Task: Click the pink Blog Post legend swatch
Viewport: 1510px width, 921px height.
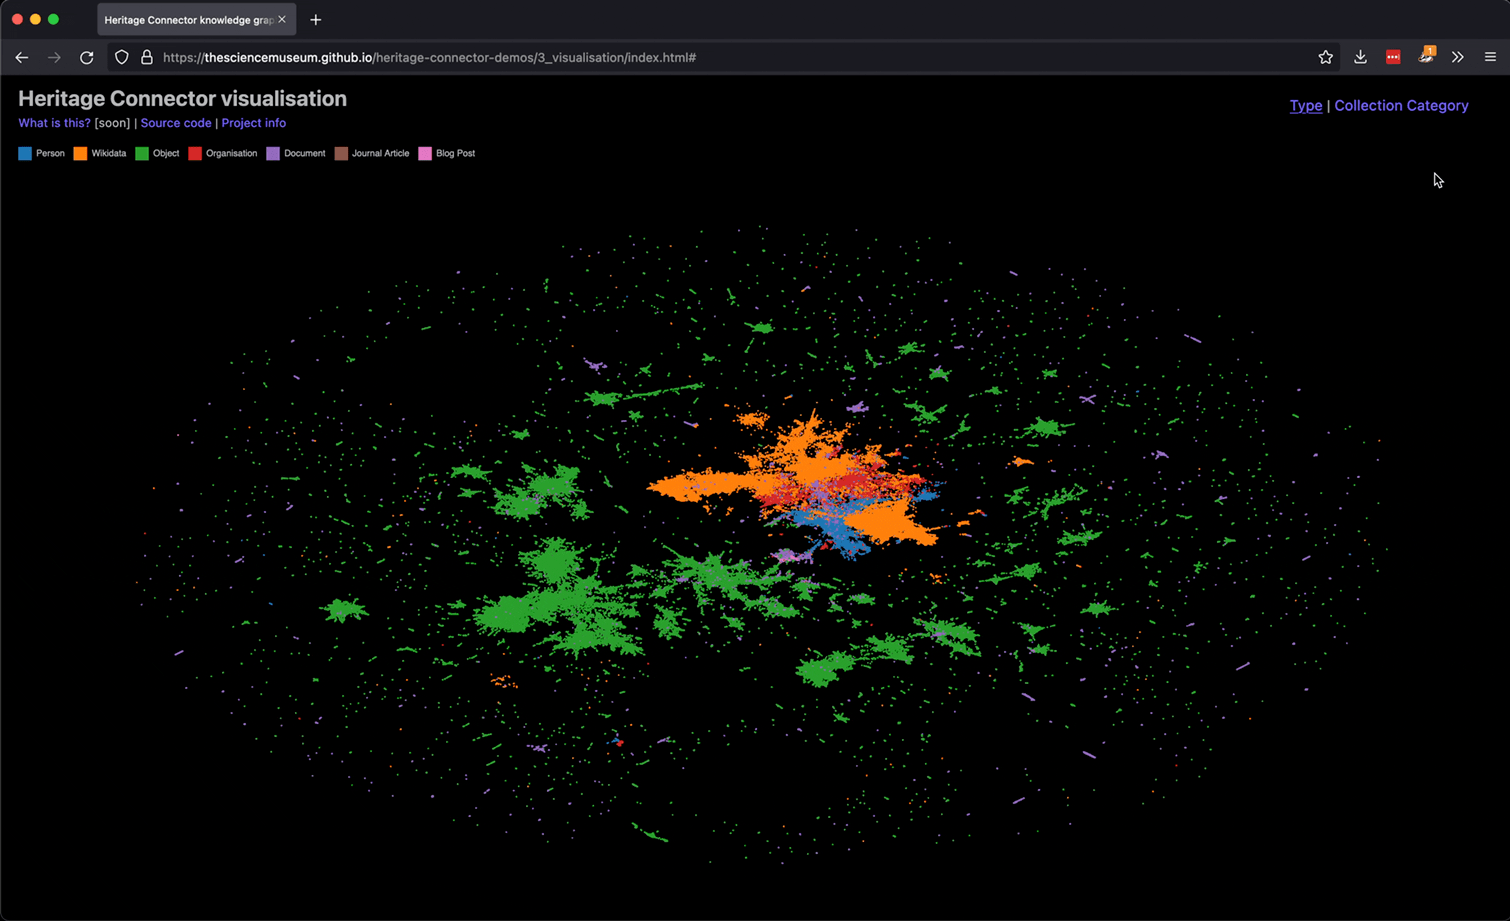Action: pos(425,154)
